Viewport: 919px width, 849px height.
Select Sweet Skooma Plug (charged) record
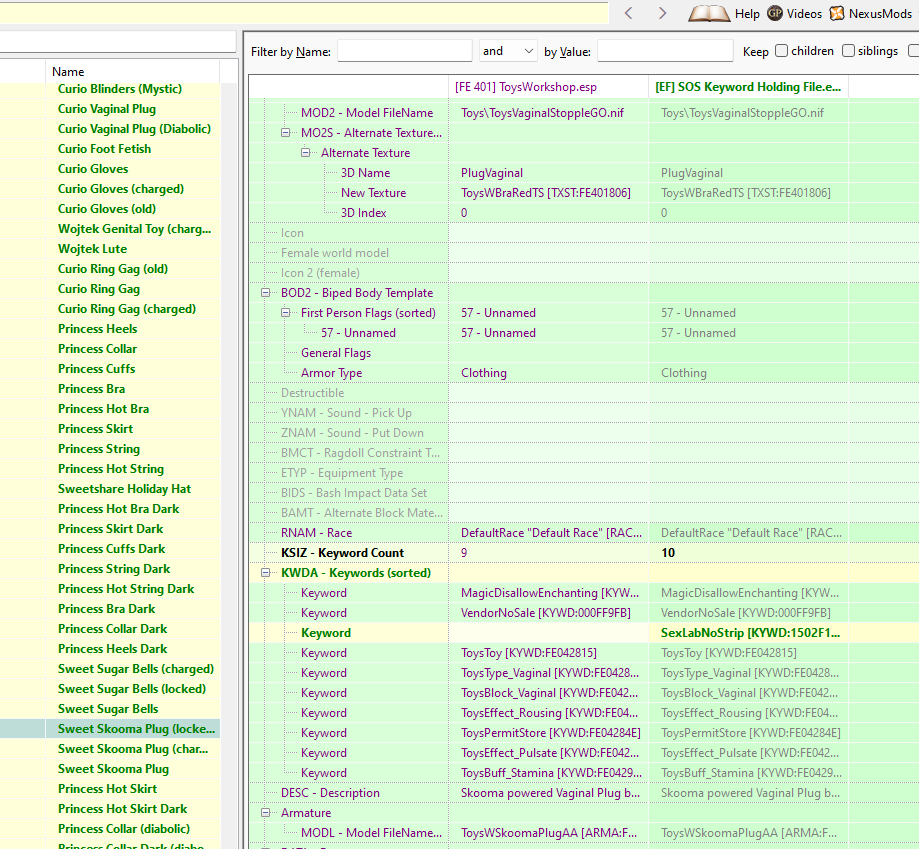pyautogui.click(x=133, y=749)
